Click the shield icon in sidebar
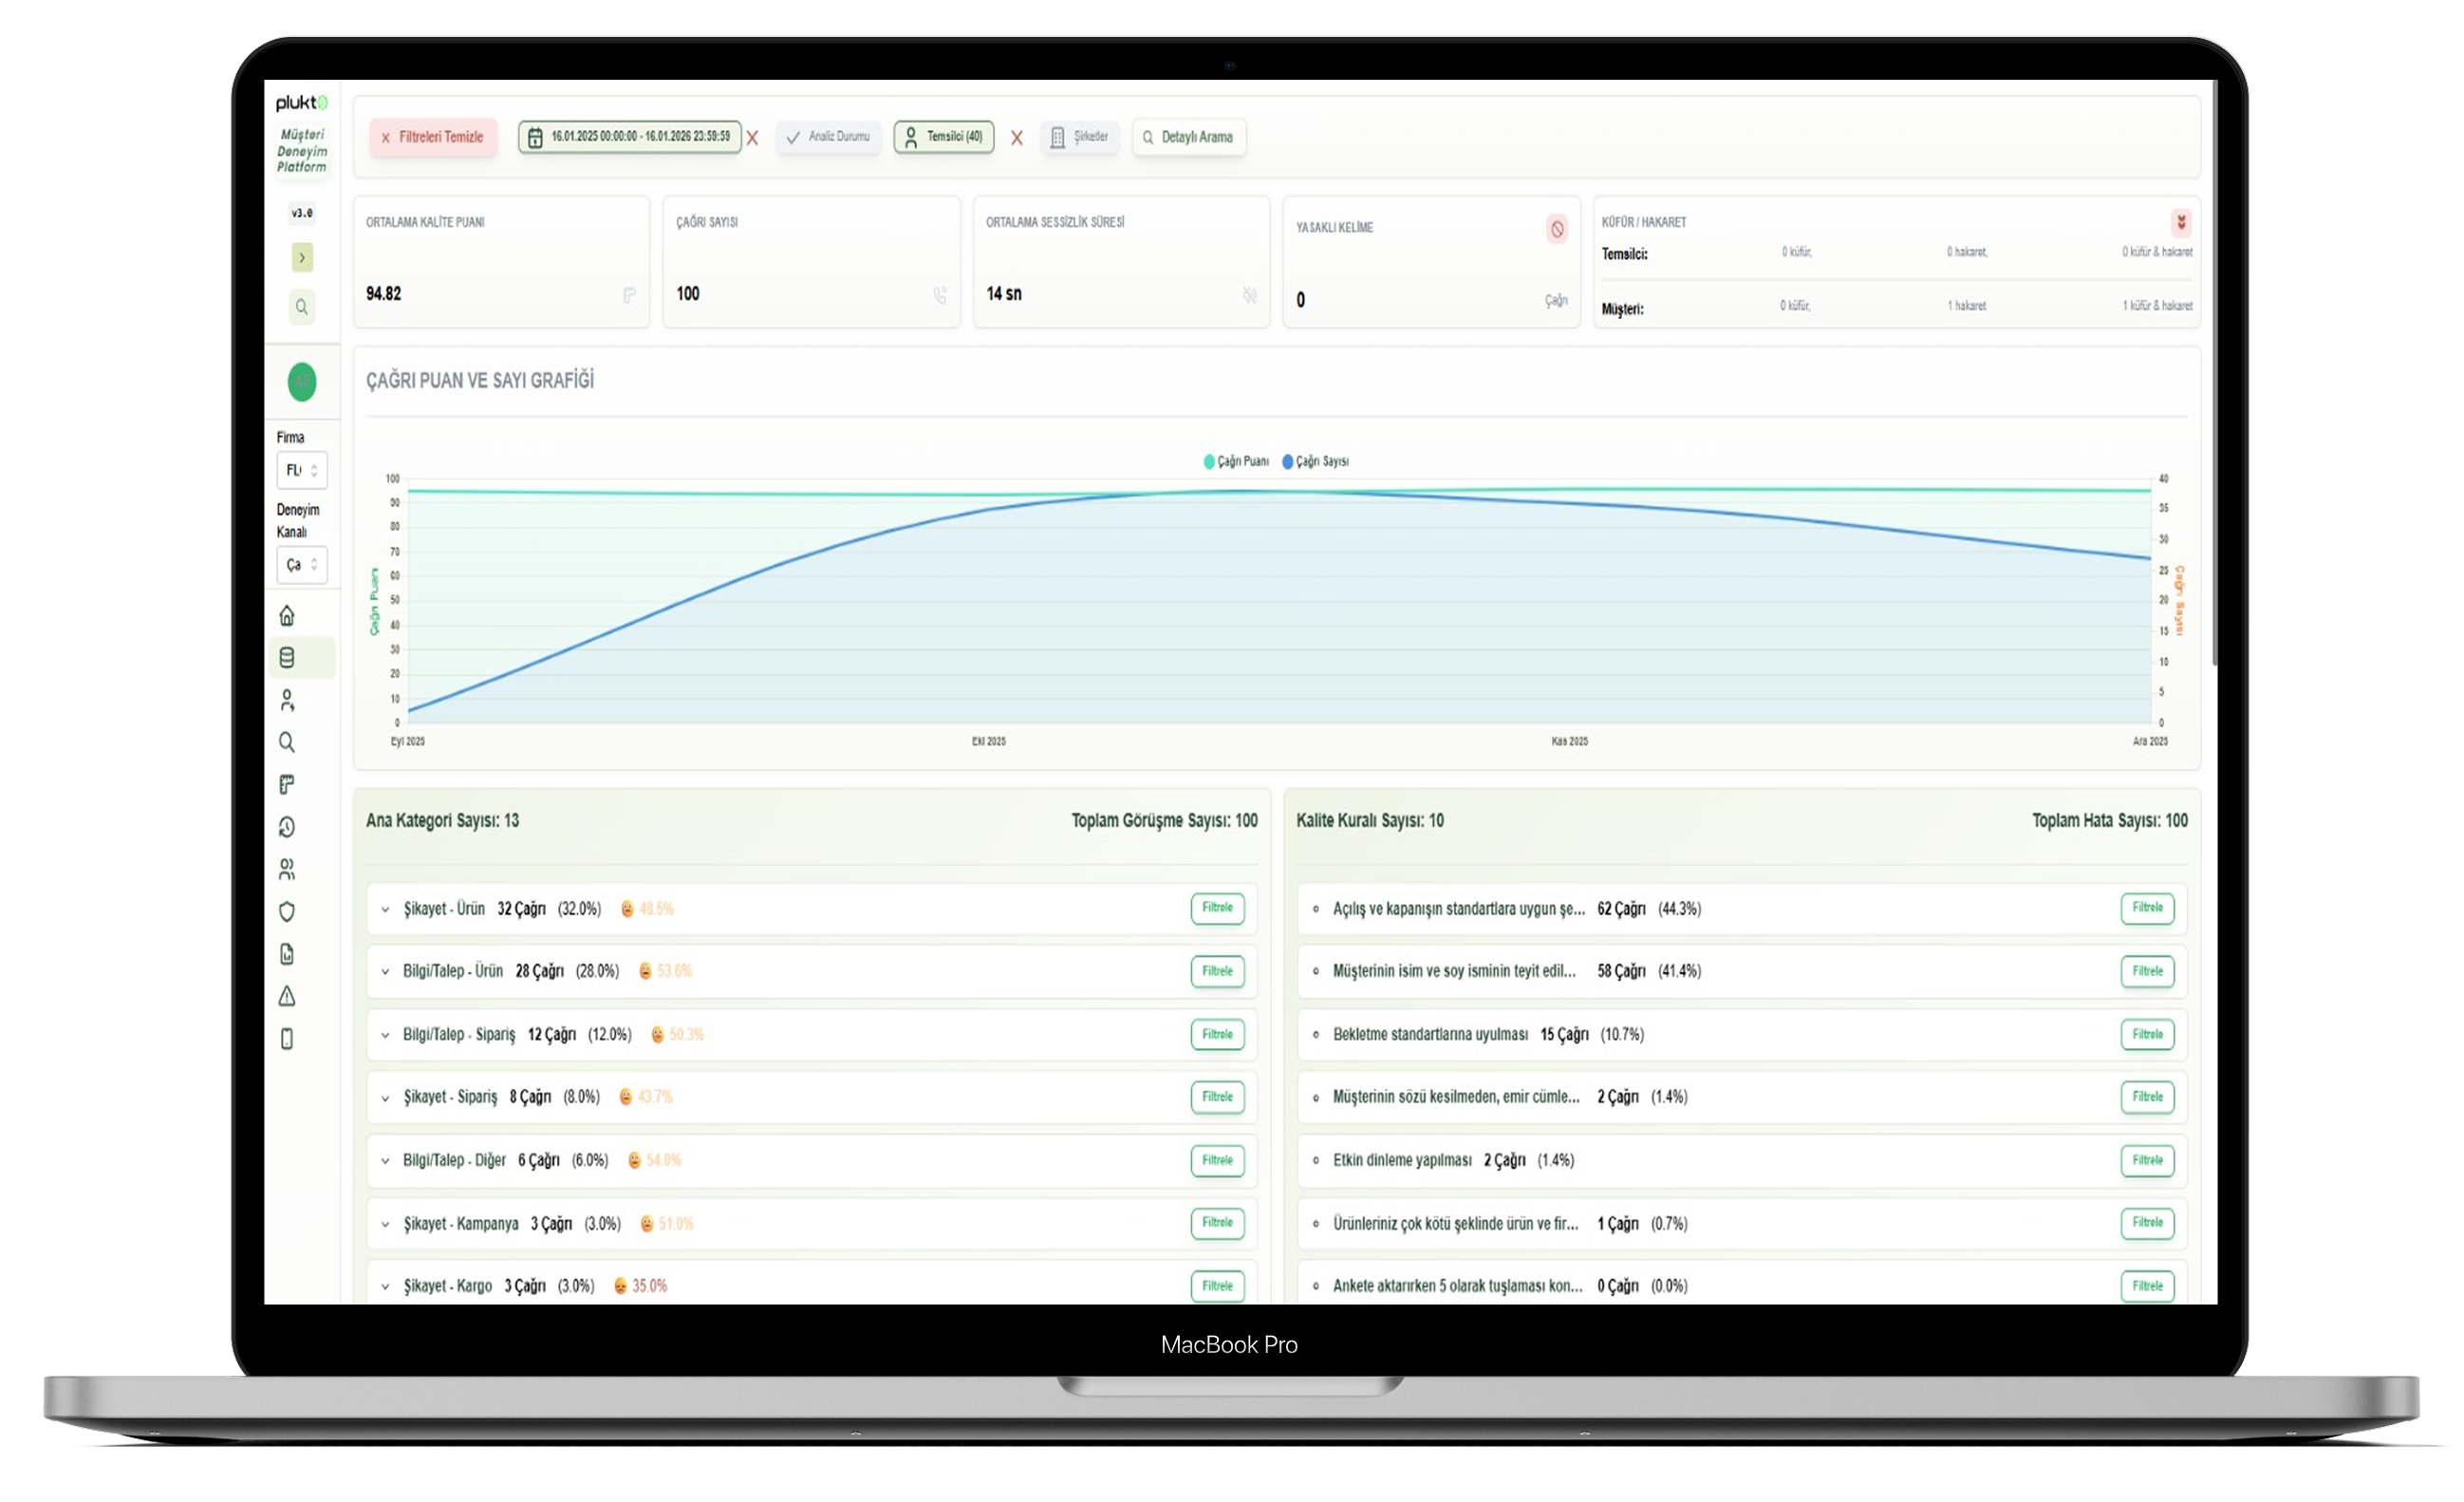2464x1502 pixels. (x=287, y=911)
